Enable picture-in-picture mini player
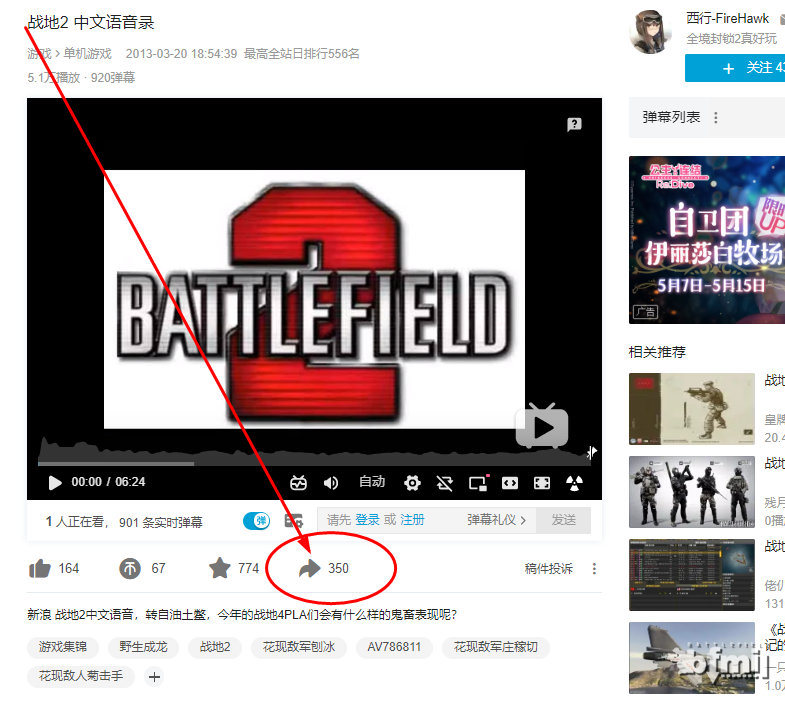Screen dimensions: 785x701 (478, 483)
